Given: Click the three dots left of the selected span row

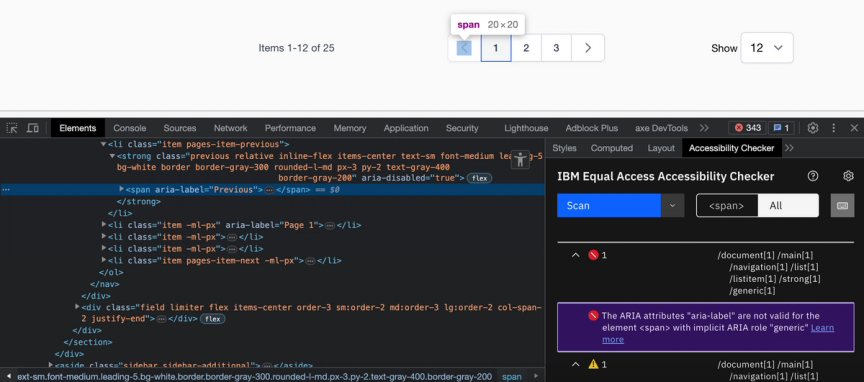Looking at the screenshot, I should [6, 190].
